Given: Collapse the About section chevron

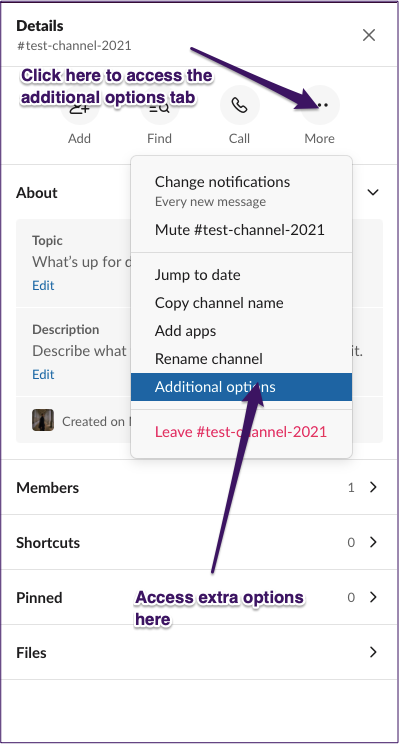Looking at the screenshot, I should coord(373,192).
